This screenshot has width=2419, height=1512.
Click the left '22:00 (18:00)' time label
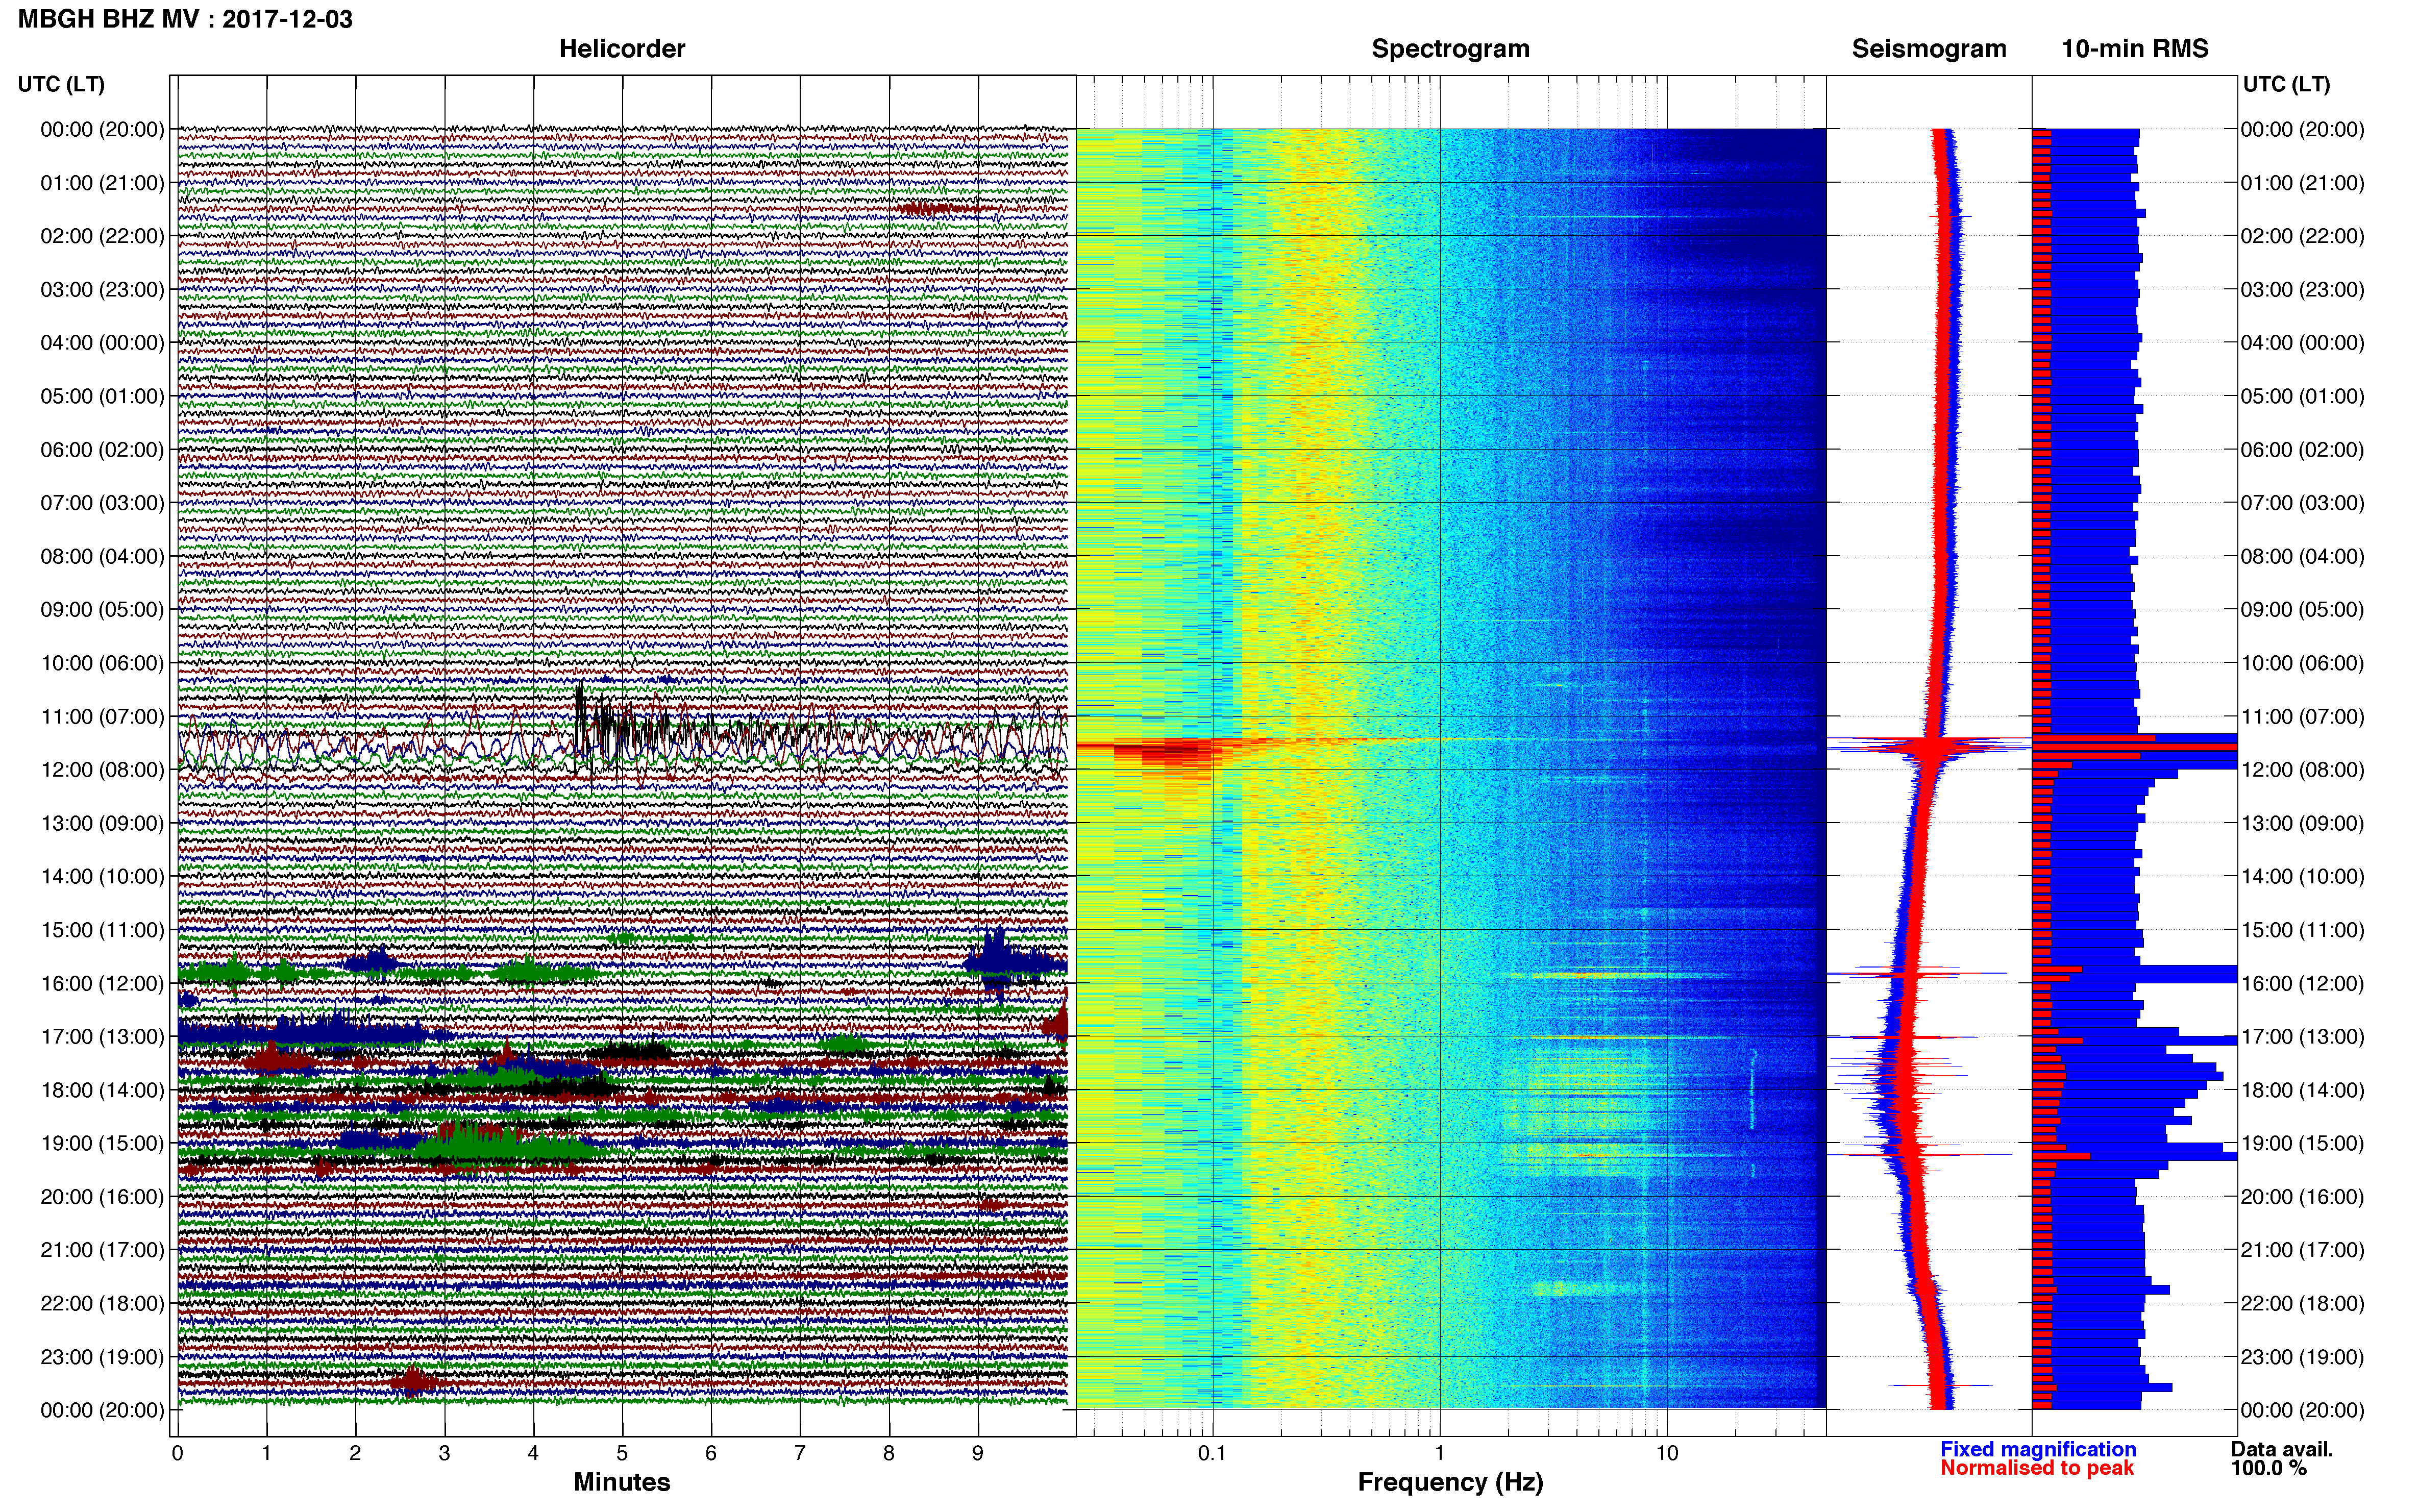point(102,1304)
